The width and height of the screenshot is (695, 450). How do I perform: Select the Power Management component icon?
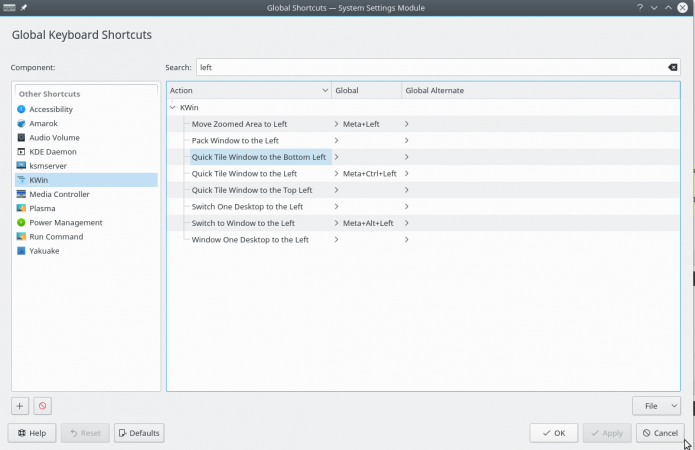(21, 223)
